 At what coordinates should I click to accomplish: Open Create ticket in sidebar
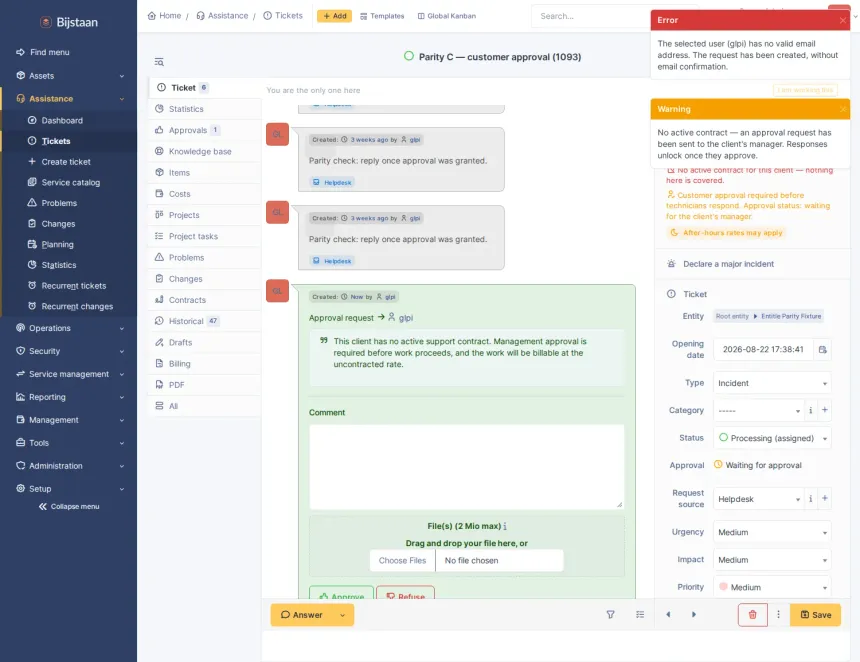[x=66, y=162]
